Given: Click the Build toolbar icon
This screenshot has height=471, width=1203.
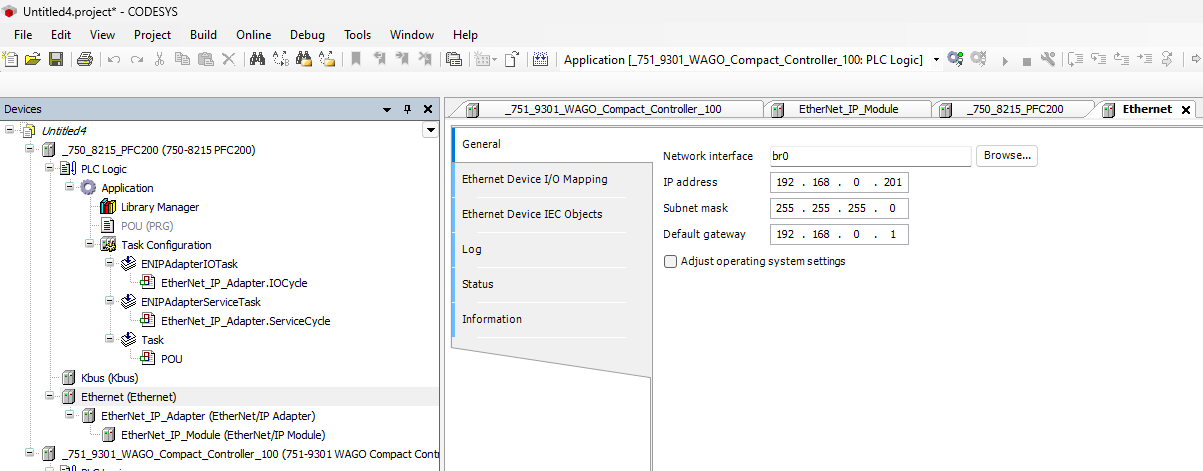Looking at the screenshot, I should pos(540,59).
